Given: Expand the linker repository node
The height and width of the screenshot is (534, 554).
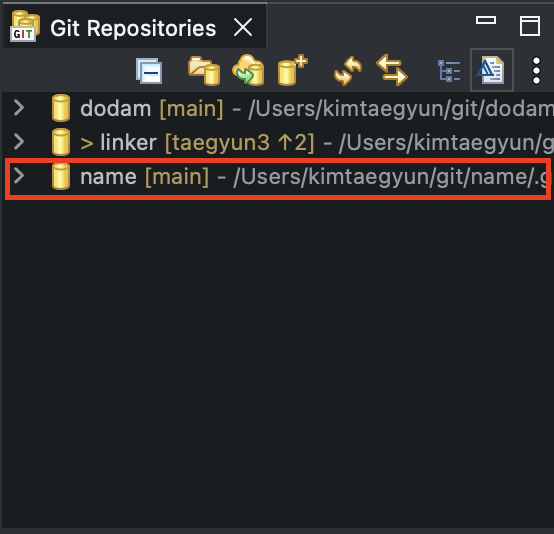Looking at the screenshot, I should point(19,142).
